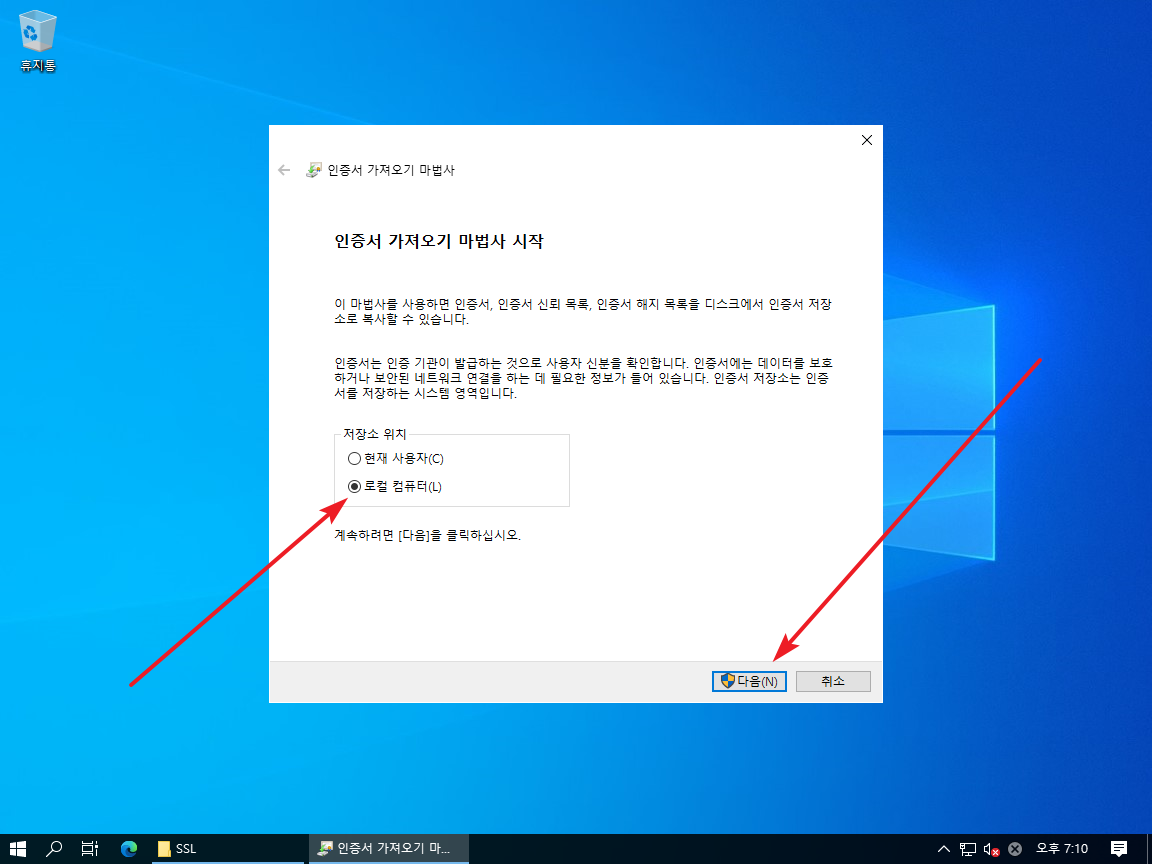This screenshot has width=1152, height=864.
Task: Open the Windows Start menu
Action: click(x=18, y=849)
